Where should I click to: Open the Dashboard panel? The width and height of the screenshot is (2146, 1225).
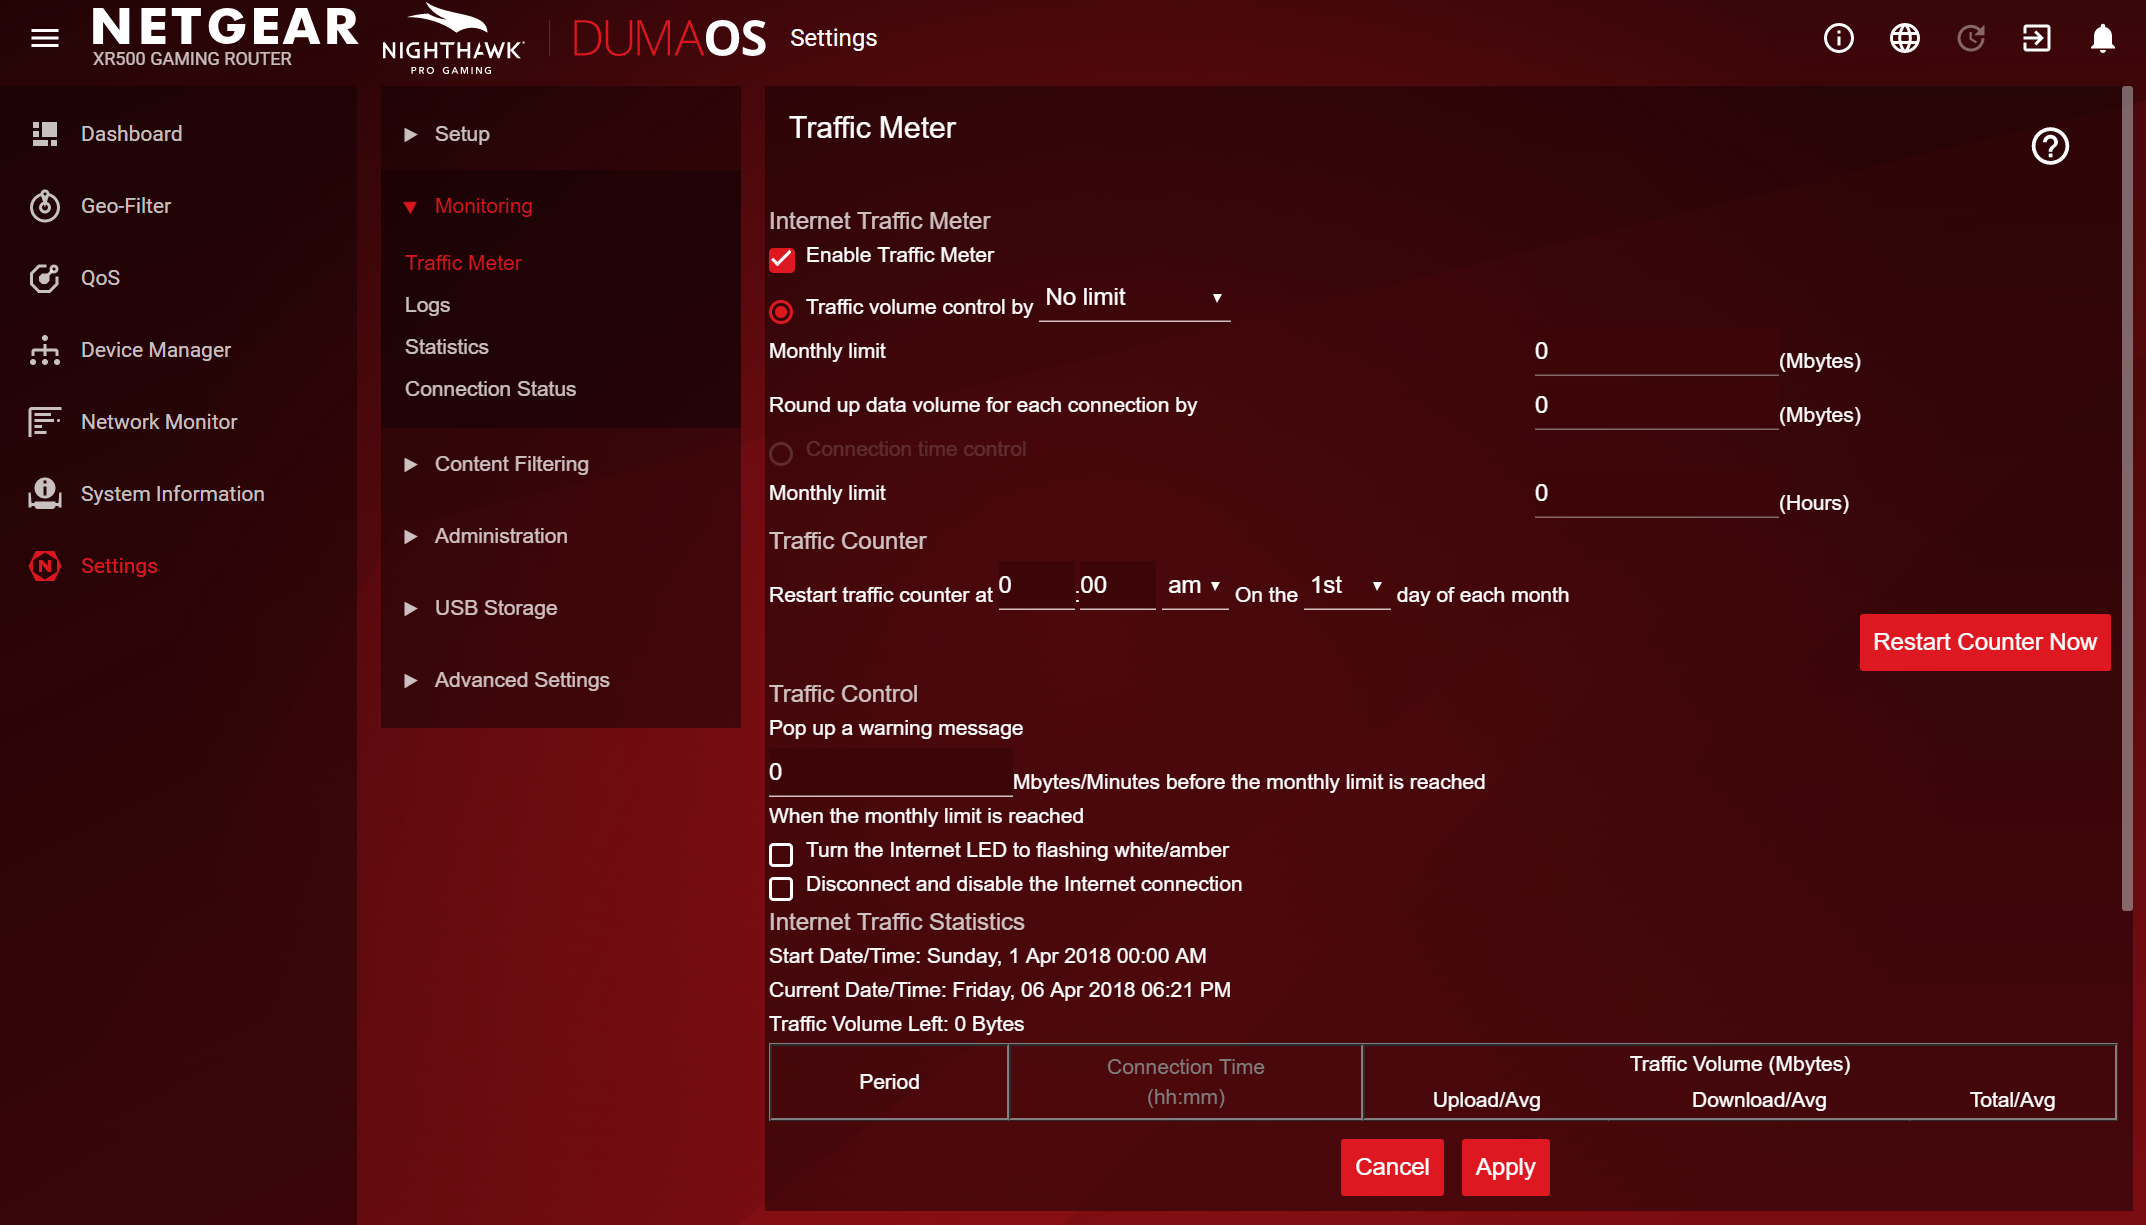tap(131, 133)
